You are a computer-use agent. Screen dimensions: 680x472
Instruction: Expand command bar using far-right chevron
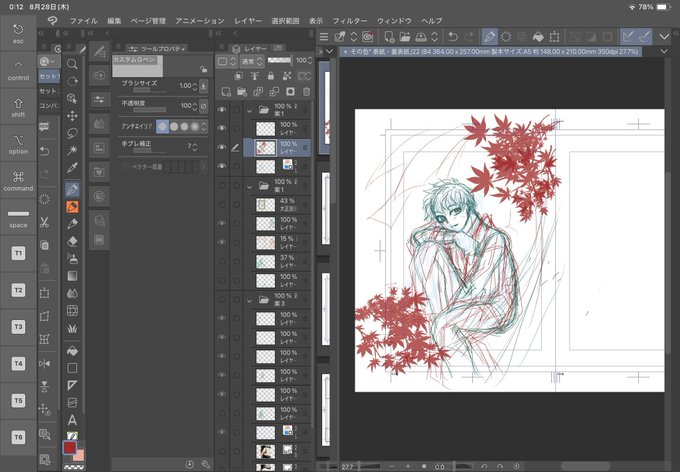point(664,37)
